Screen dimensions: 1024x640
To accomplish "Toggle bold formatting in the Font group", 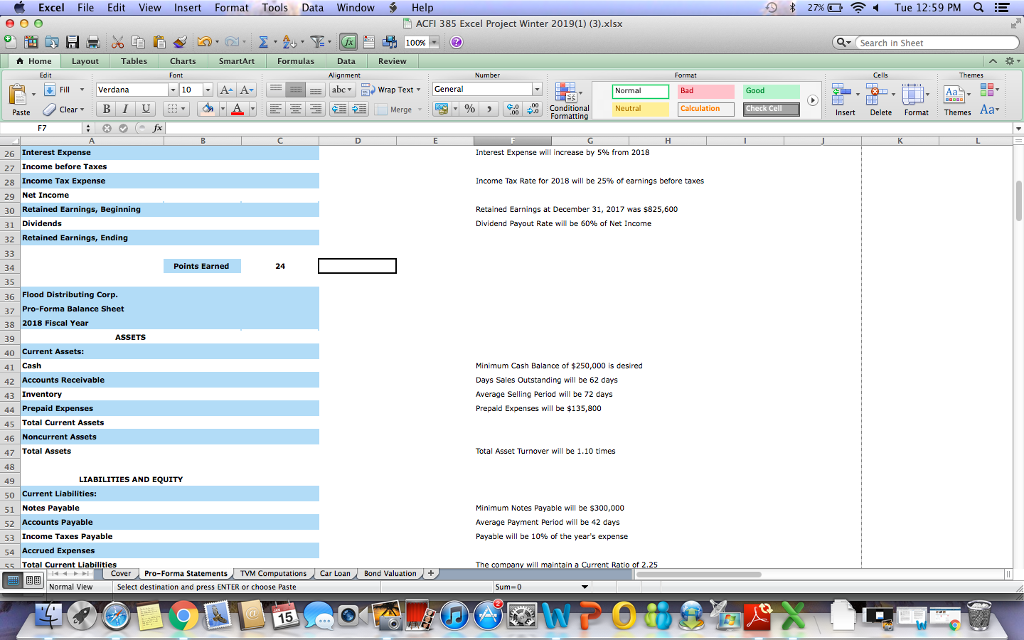I will pos(104,108).
